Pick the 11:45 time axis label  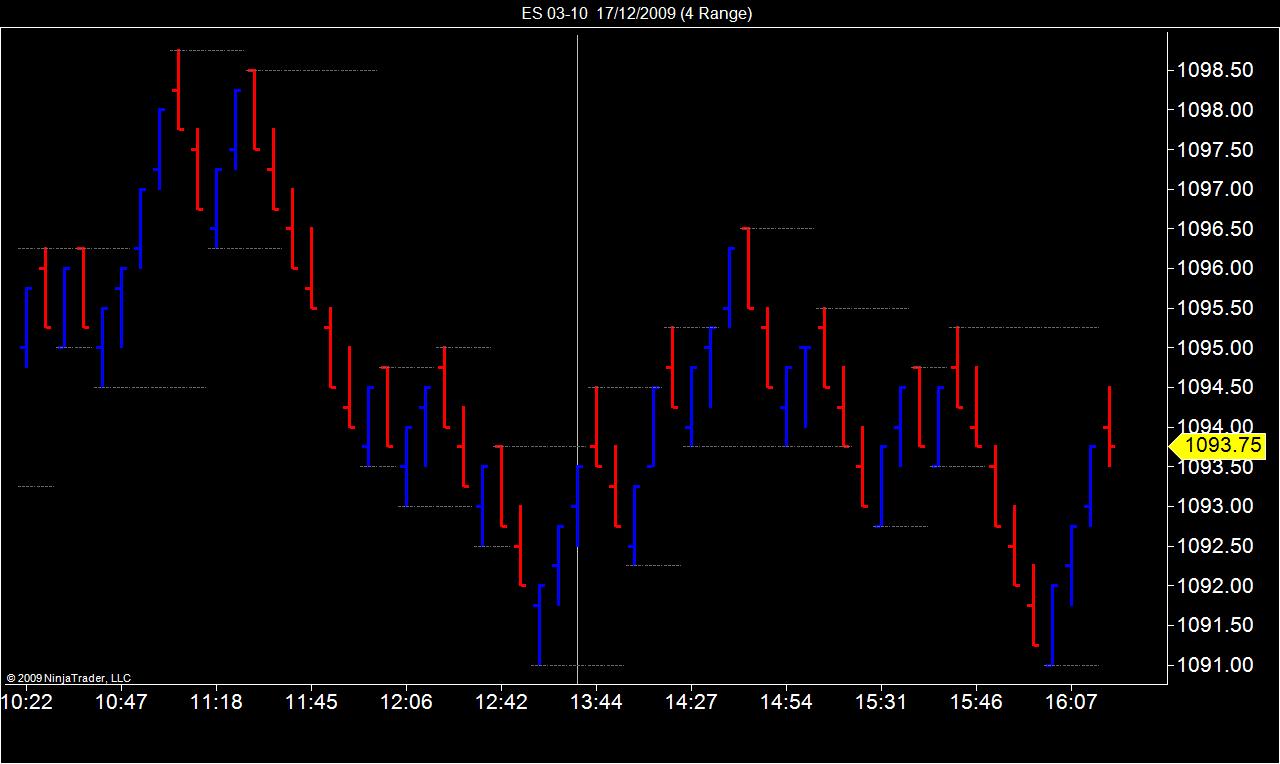[x=312, y=702]
